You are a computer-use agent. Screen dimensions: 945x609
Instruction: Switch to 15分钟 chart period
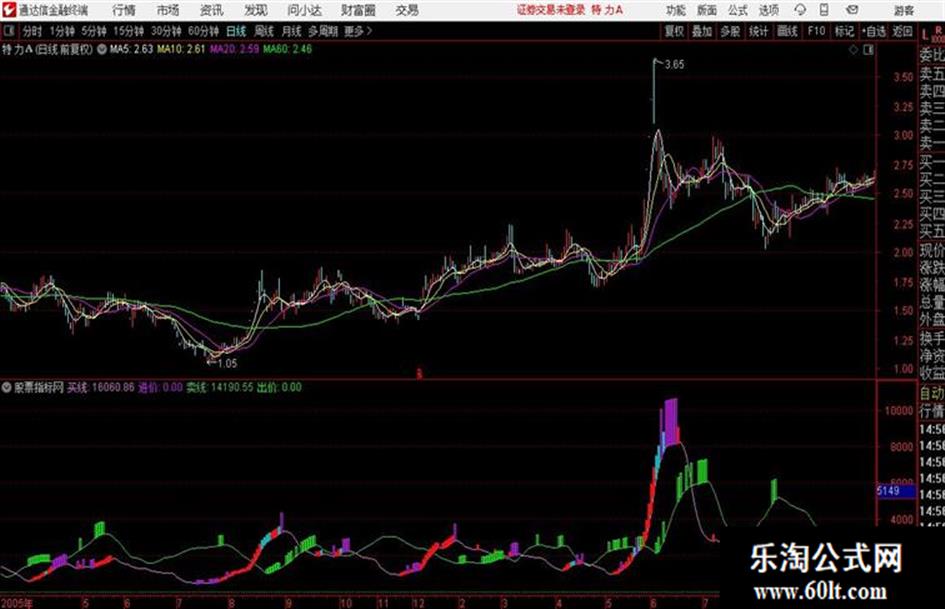(128, 31)
